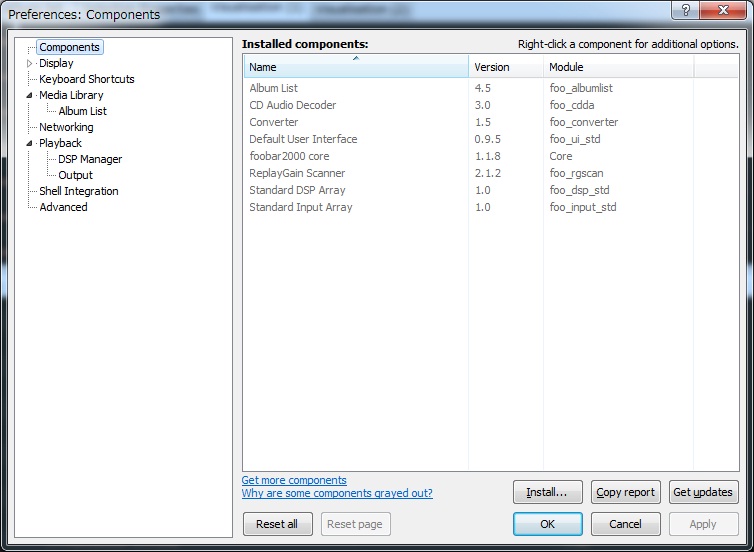
Task: Close the Preferences window
Action: (x=723, y=10)
